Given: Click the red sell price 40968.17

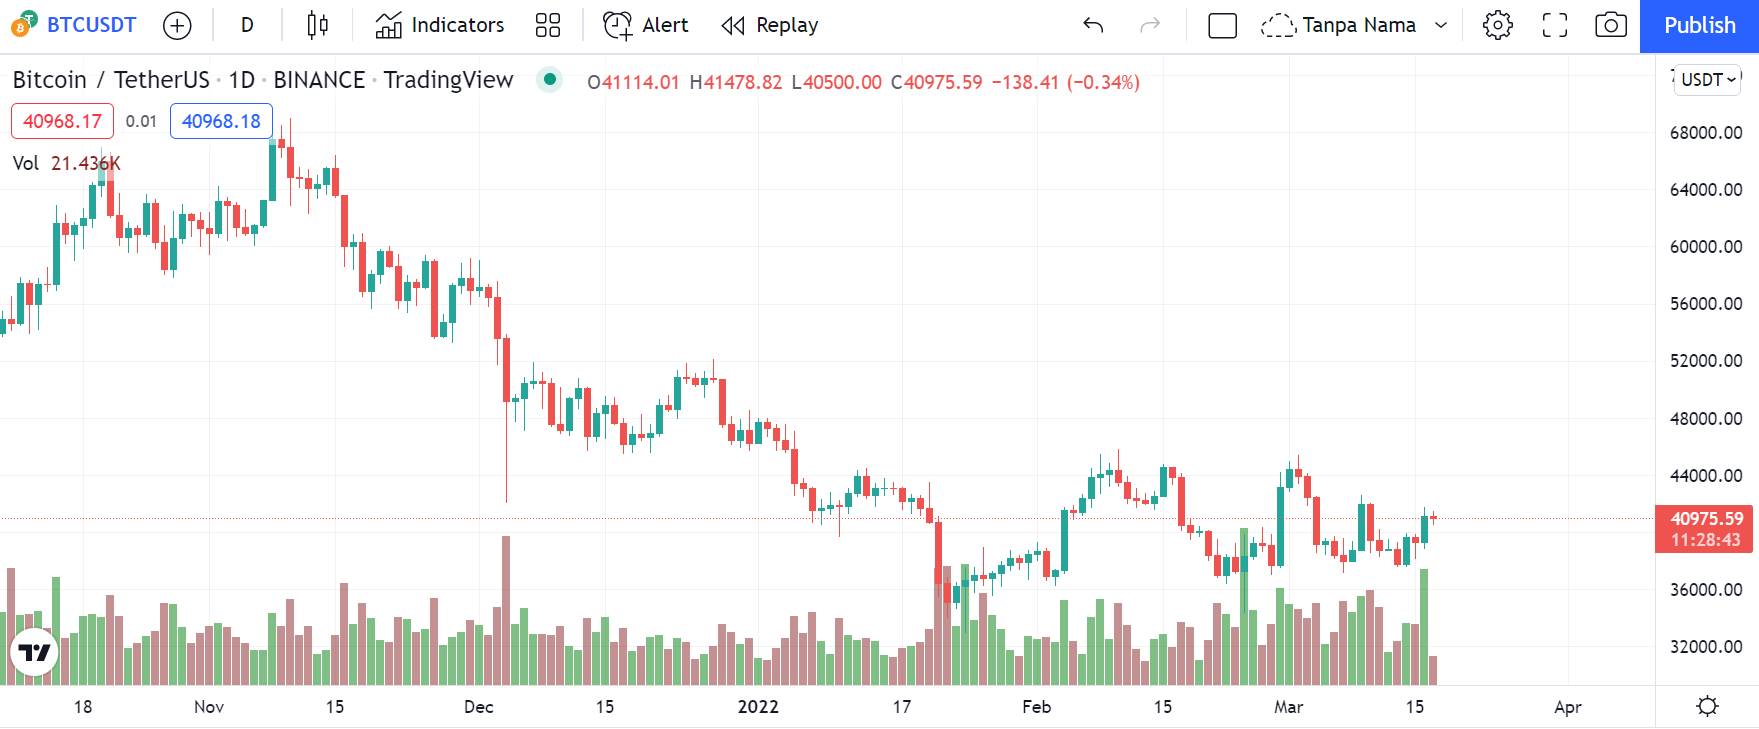Looking at the screenshot, I should tap(62, 121).
